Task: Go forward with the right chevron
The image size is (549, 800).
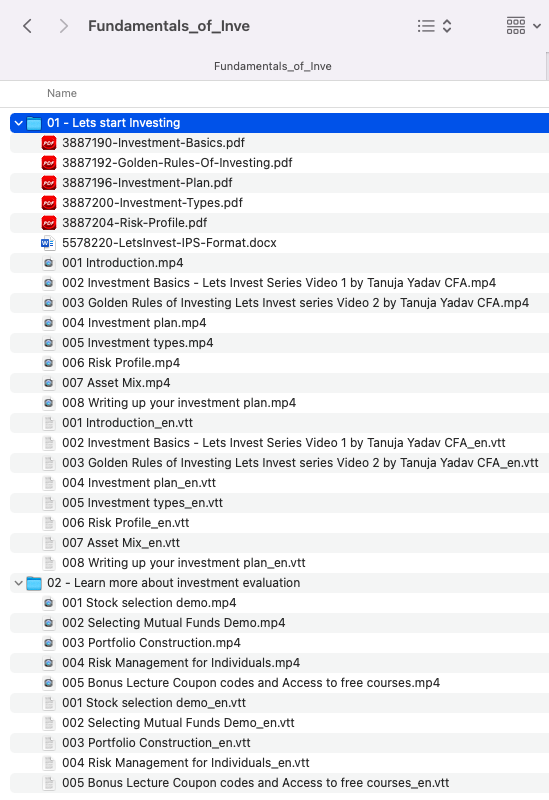Action: click(x=63, y=26)
